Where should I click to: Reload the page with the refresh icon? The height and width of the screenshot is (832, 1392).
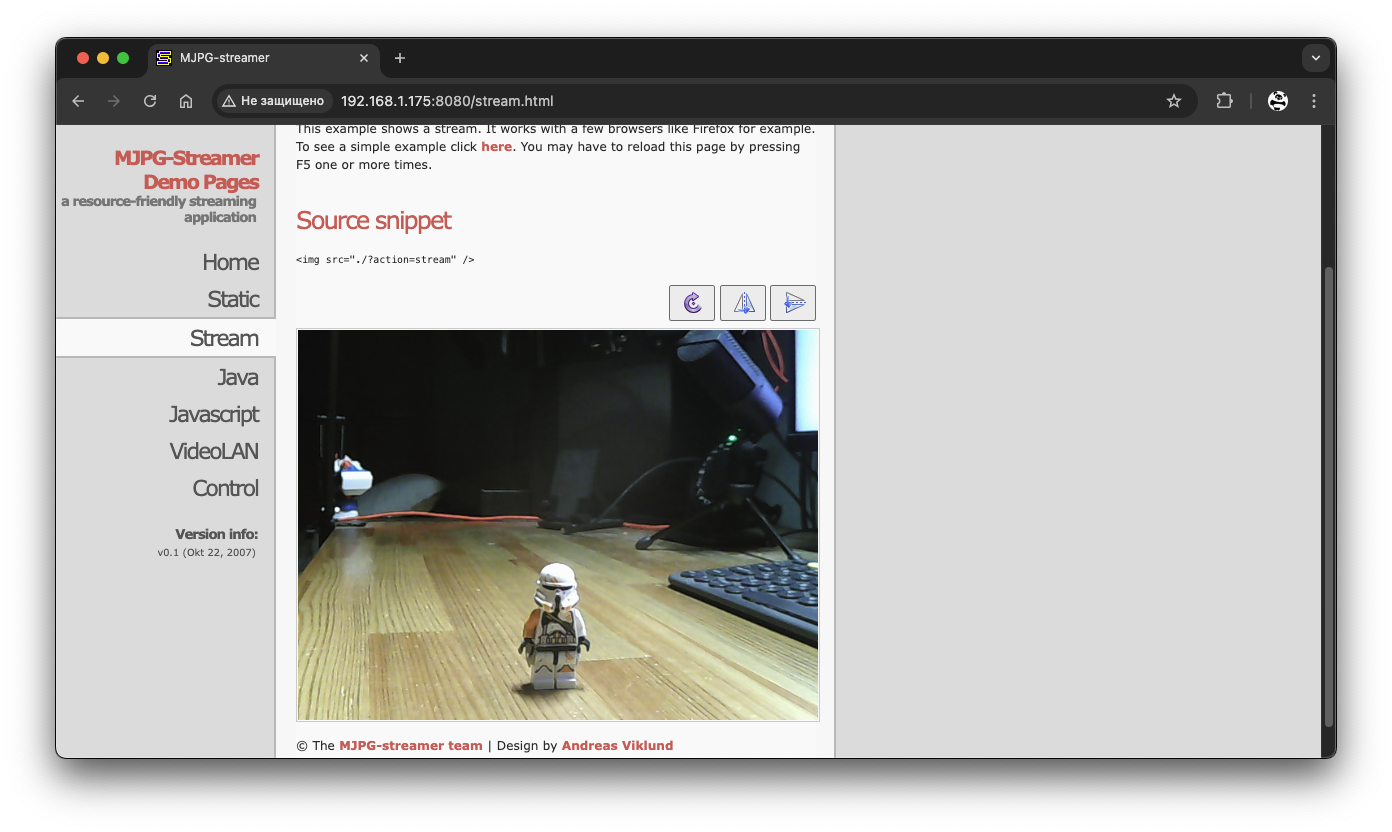(150, 101)
